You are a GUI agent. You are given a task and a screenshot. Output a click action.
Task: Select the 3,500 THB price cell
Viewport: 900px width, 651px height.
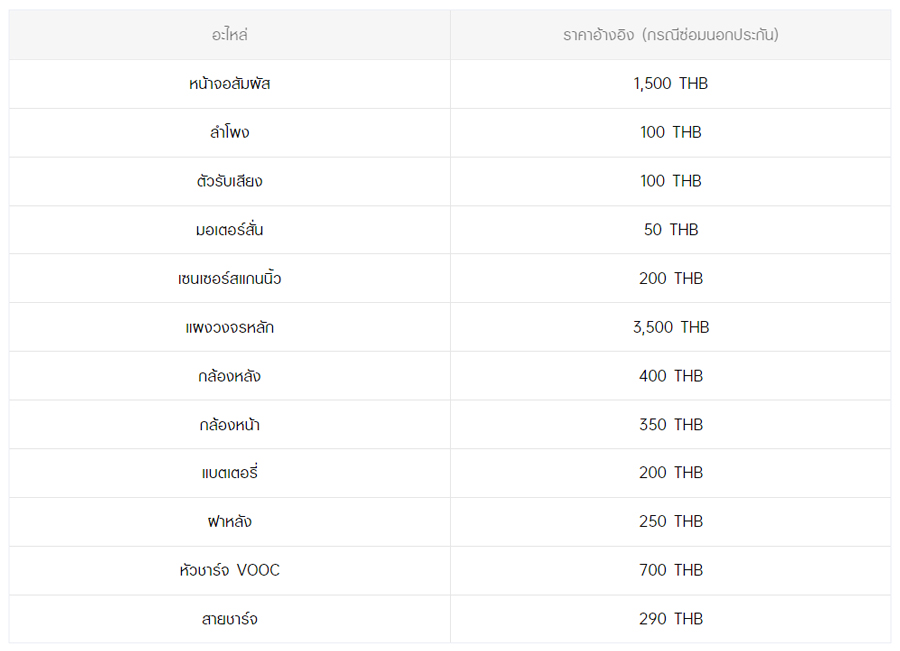(671, 327)
